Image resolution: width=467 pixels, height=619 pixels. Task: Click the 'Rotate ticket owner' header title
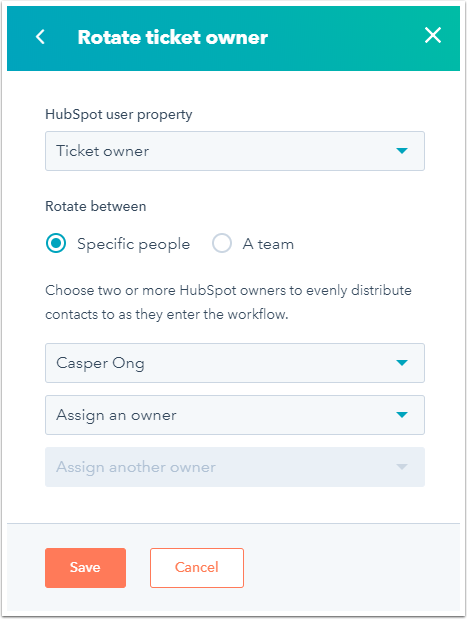click(x=173, y=37)
